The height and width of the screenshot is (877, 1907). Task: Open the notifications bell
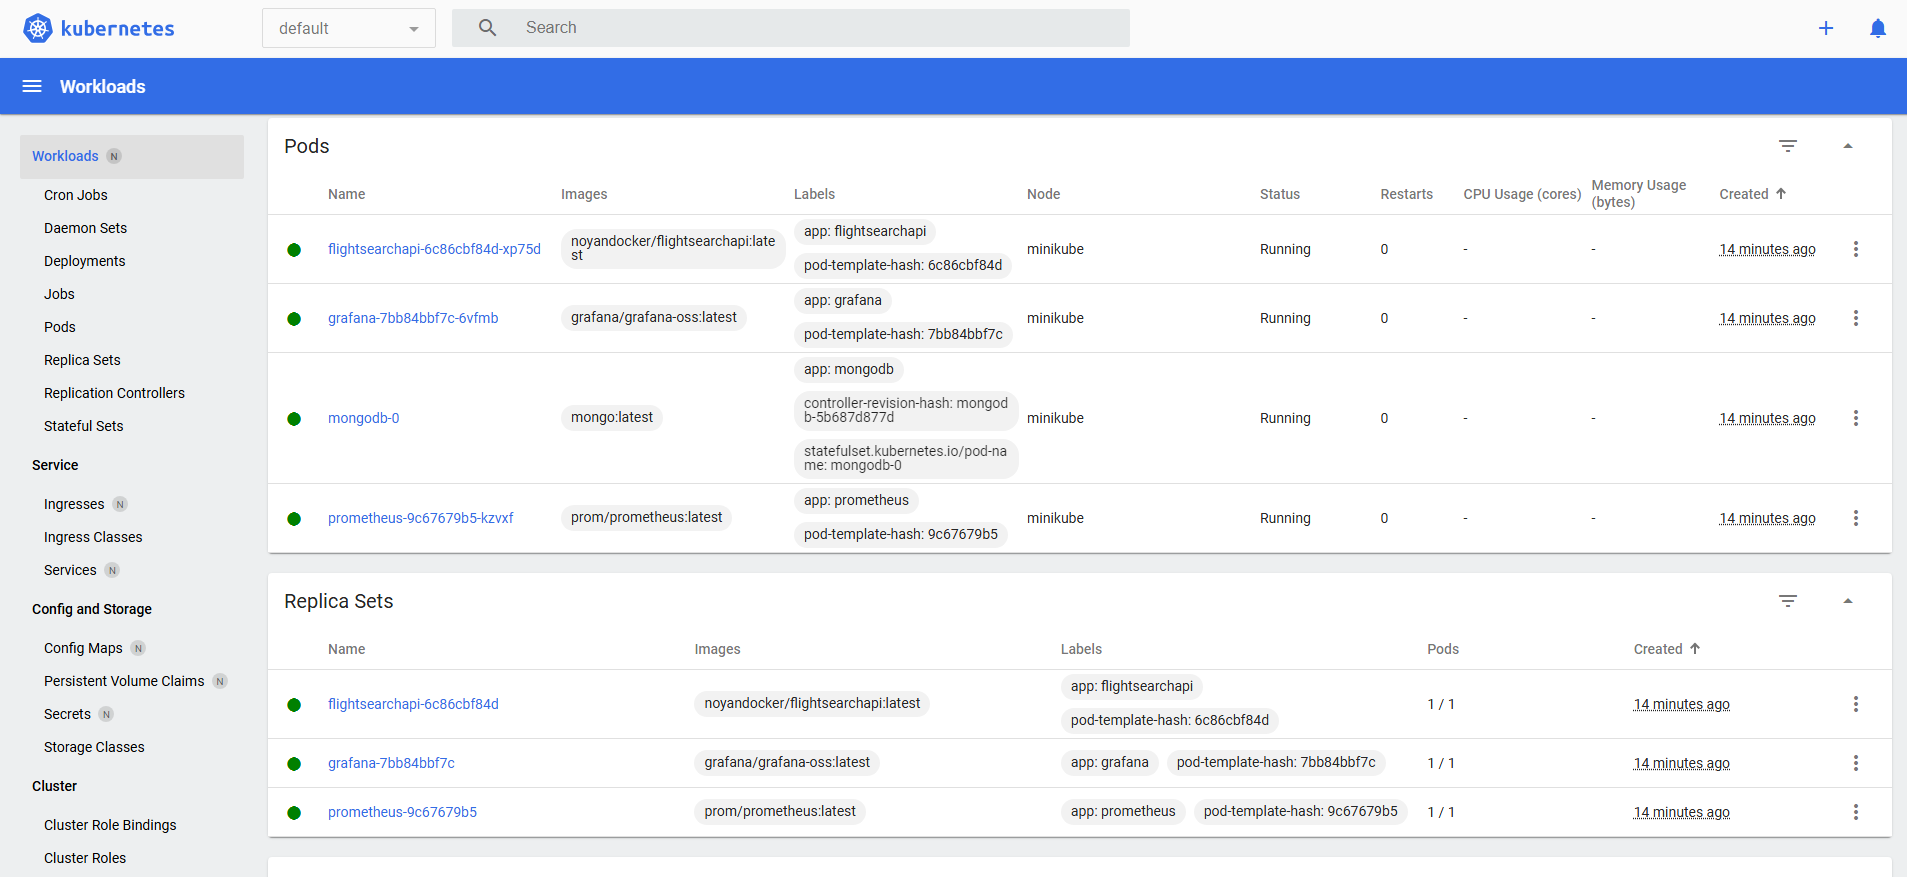click(x=1878, y=28)
